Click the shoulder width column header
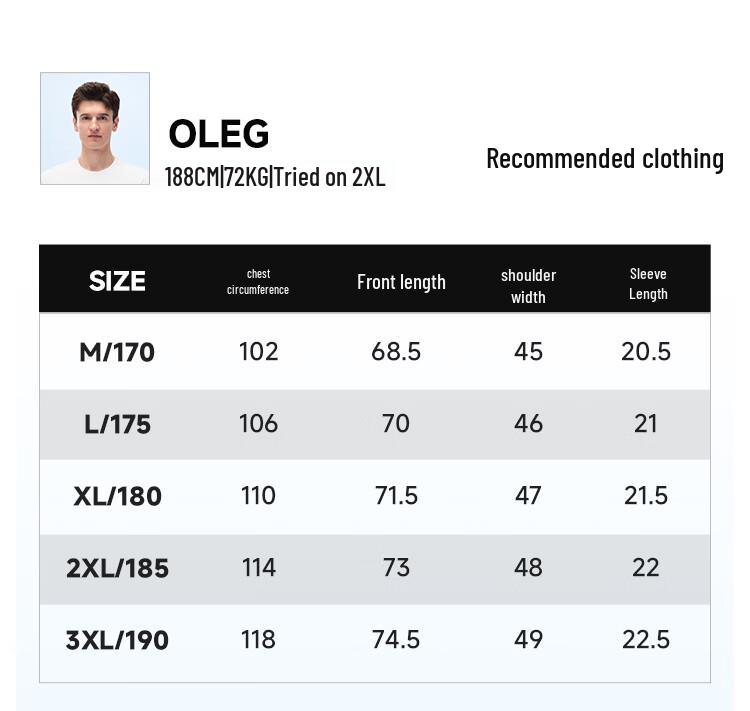Viewport: 750px width, 711px height. [528, 285]
